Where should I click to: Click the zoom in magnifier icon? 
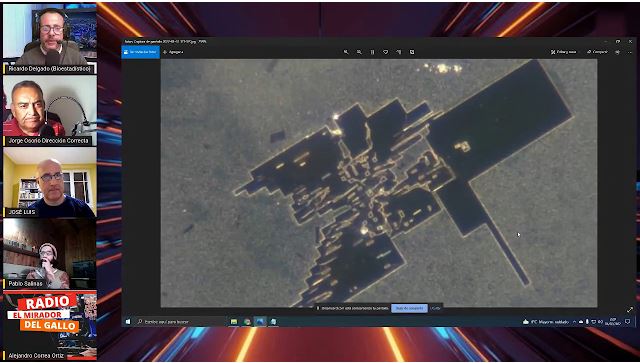(x=346, y=52)
